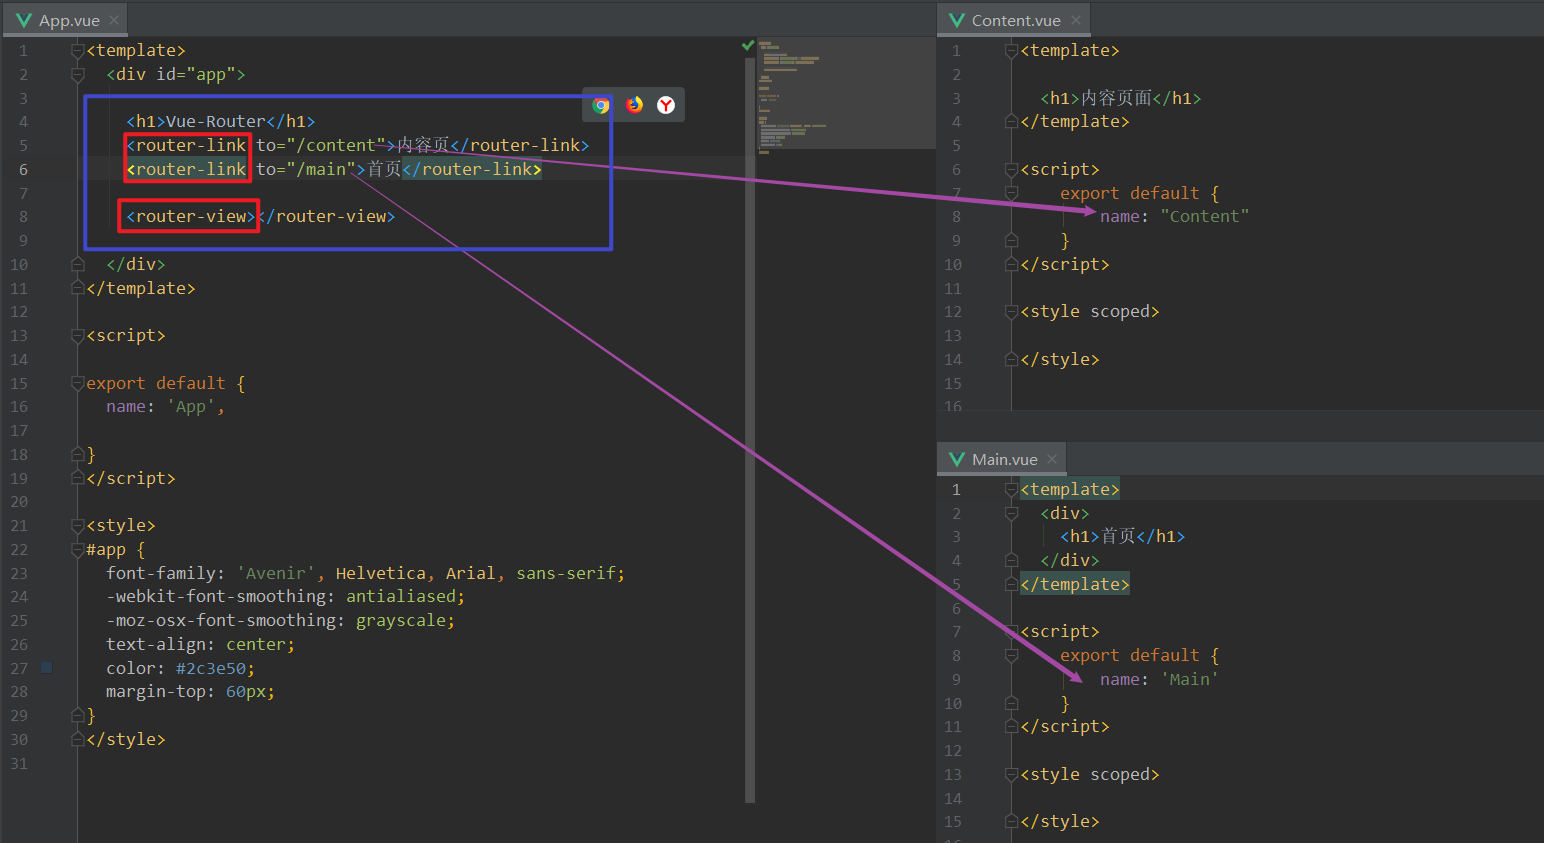The width and height of the screenshot is (1544, 843).
Task: Click the Vue-Router h1 heading text
Action: point(216,121)
